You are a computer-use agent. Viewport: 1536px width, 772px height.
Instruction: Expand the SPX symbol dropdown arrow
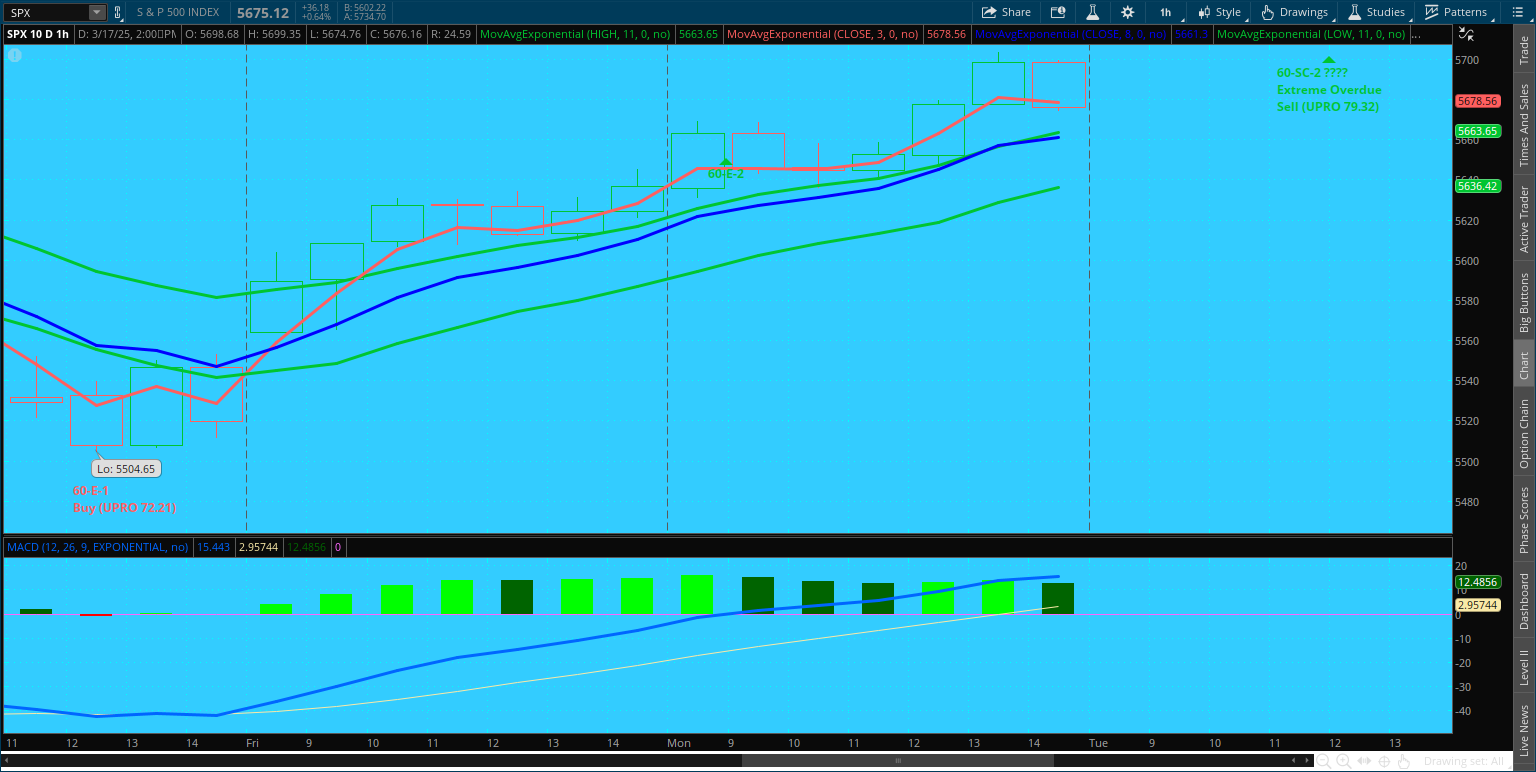96,12
